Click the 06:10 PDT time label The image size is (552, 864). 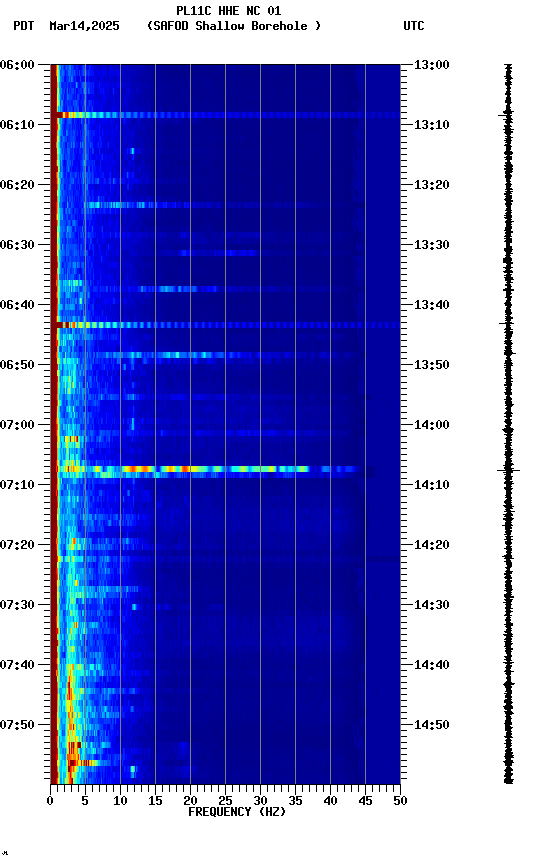point(17,125)
